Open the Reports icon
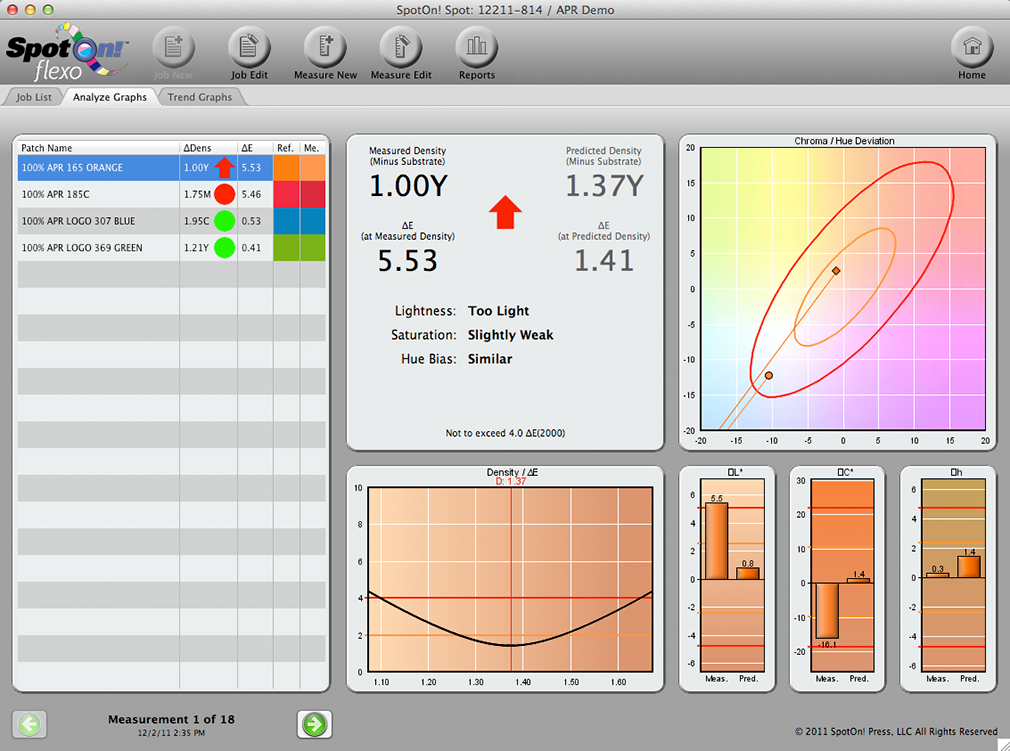 (x=477, y=48)
